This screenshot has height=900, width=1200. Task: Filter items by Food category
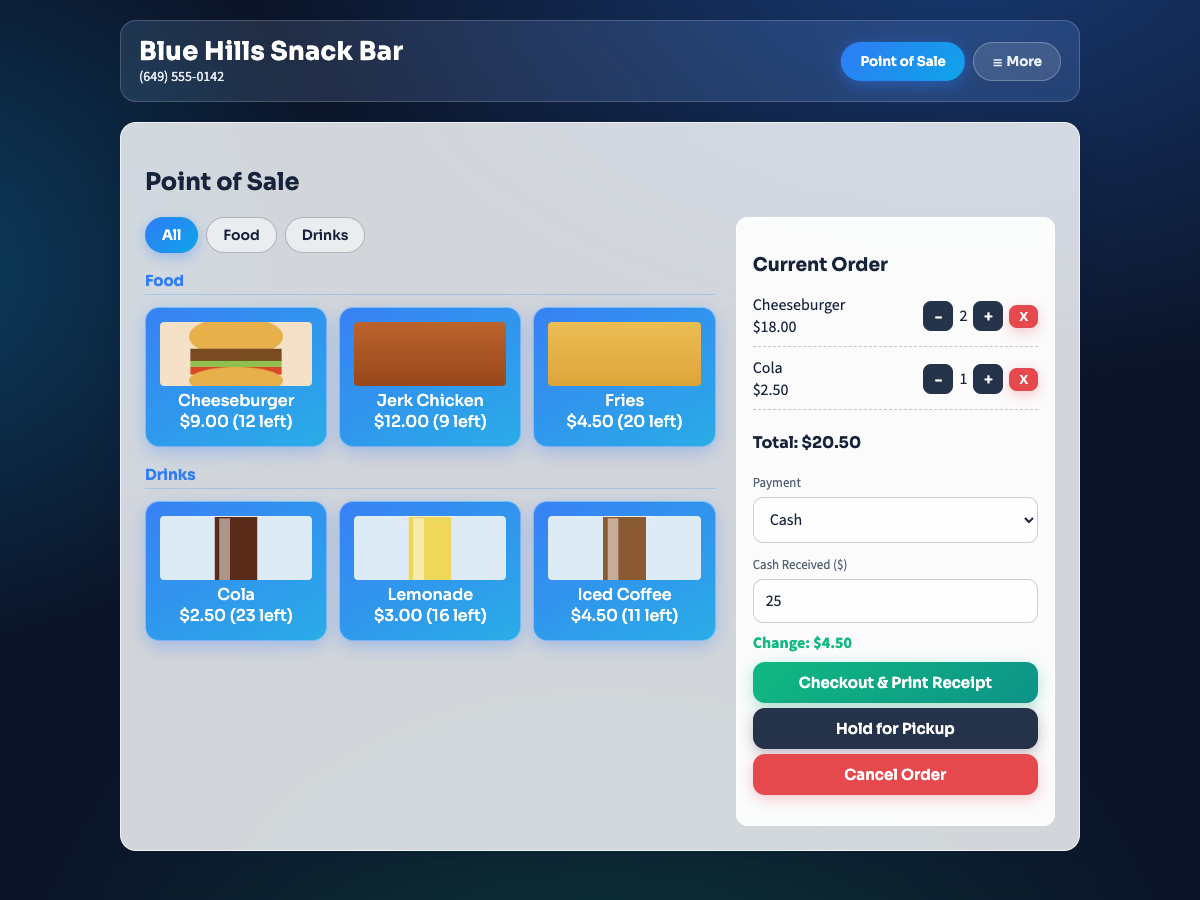241,235
